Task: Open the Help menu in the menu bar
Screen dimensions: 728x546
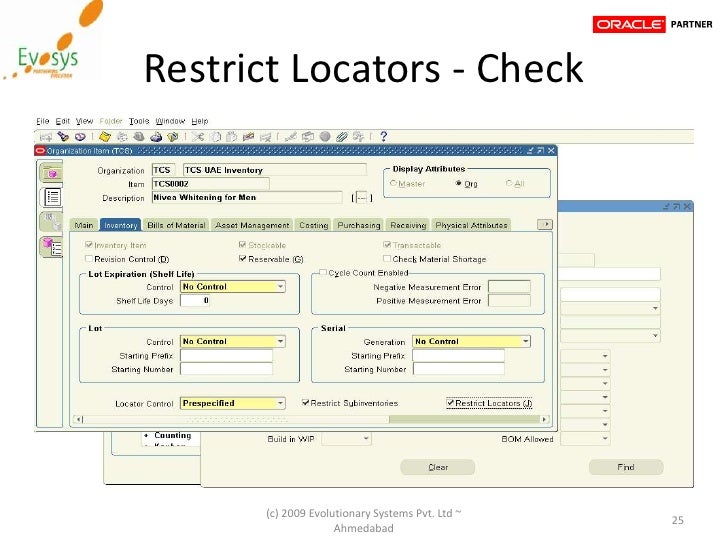Action: tap(200, 121)
